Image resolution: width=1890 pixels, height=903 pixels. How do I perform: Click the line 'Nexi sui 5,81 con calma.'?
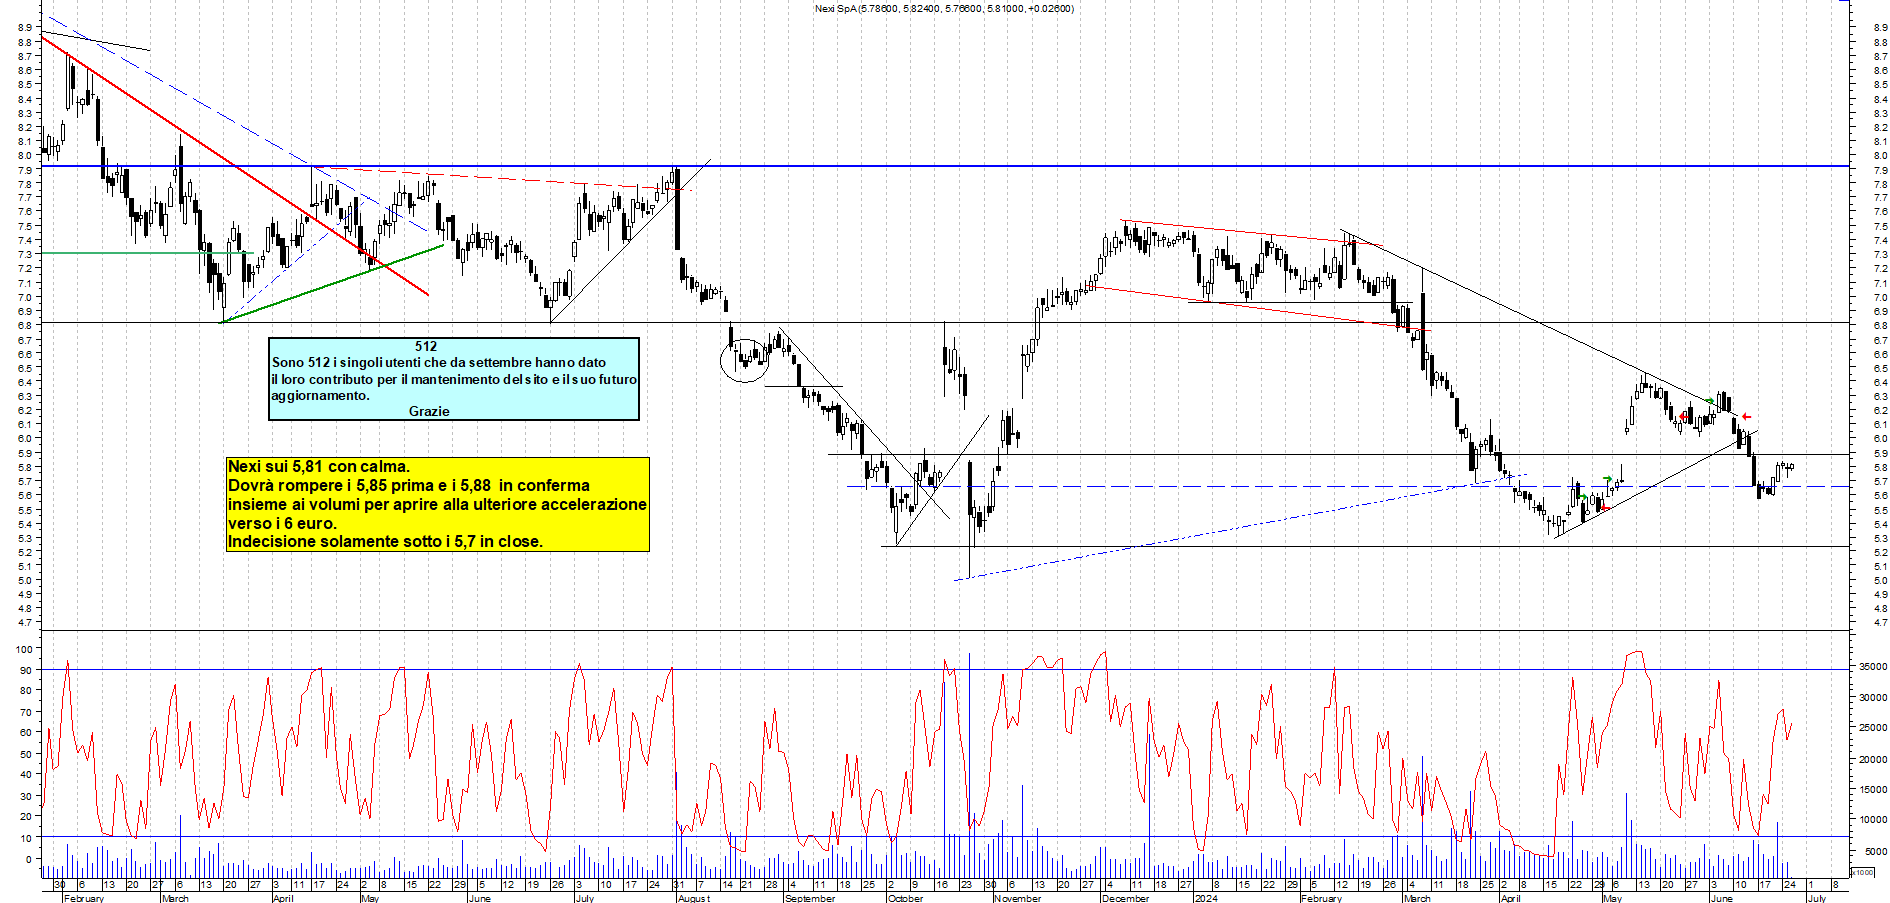[x=319, y=466]
